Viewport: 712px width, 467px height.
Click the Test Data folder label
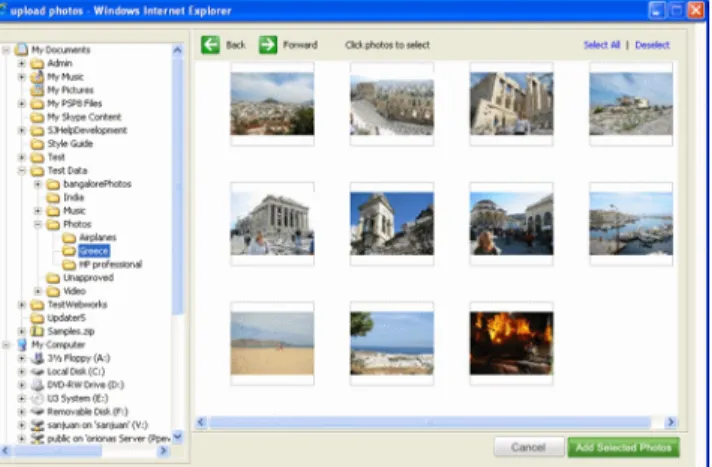[x=67, y=171]
